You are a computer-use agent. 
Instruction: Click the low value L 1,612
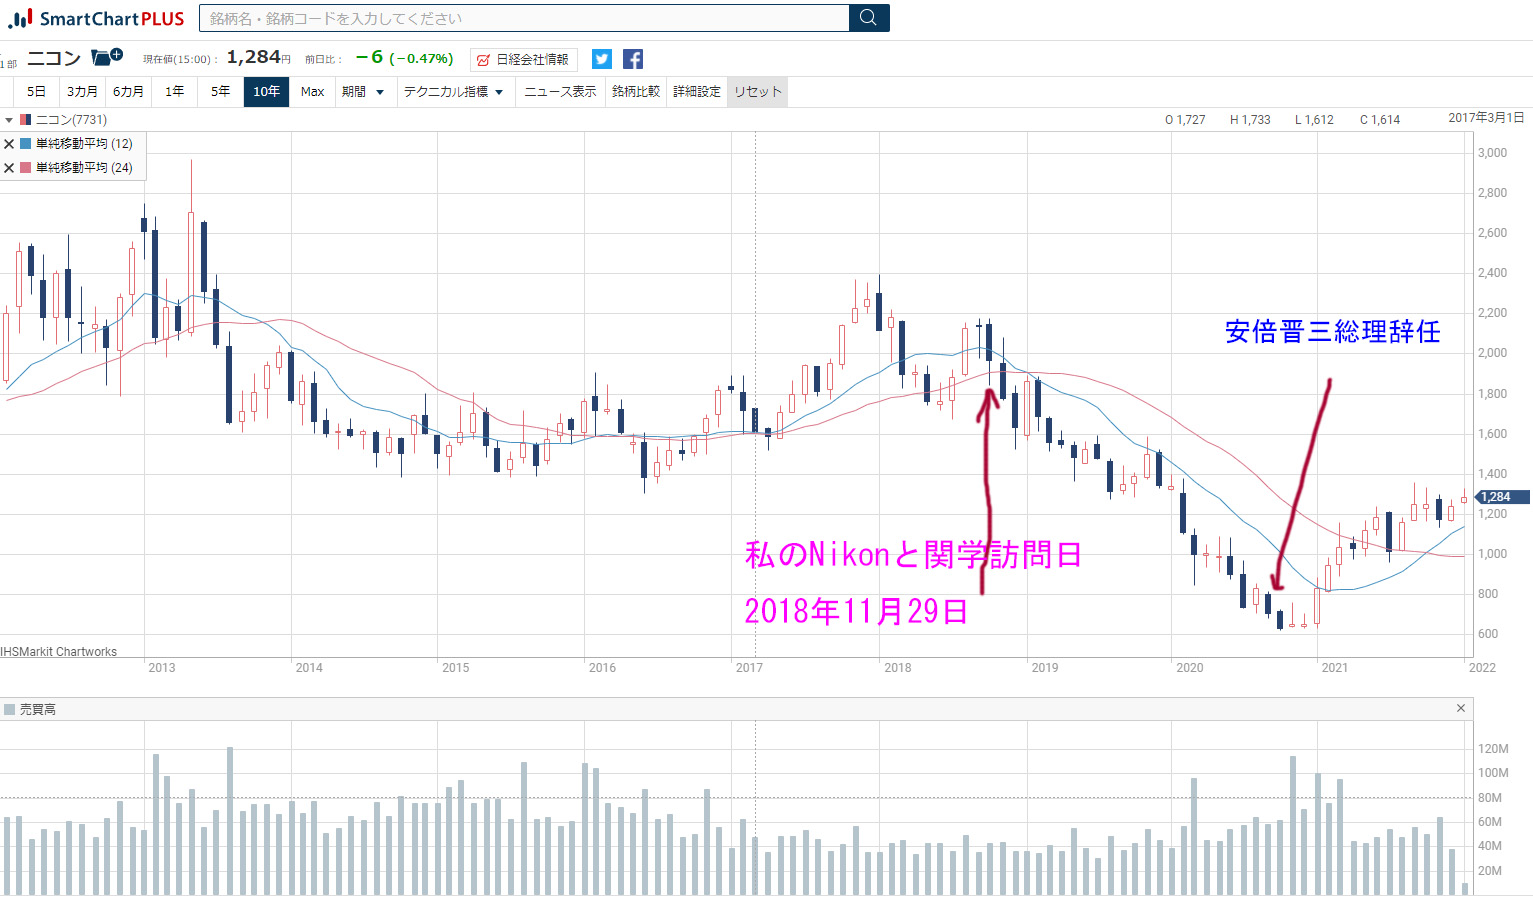pyautogui.click(x=1314, y=120)
